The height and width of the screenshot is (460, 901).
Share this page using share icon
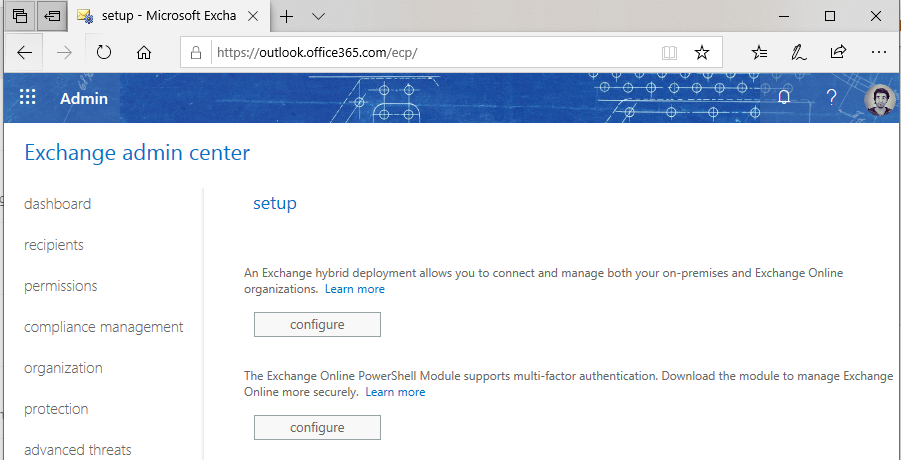pyautogui.click(x=838, y=52)
